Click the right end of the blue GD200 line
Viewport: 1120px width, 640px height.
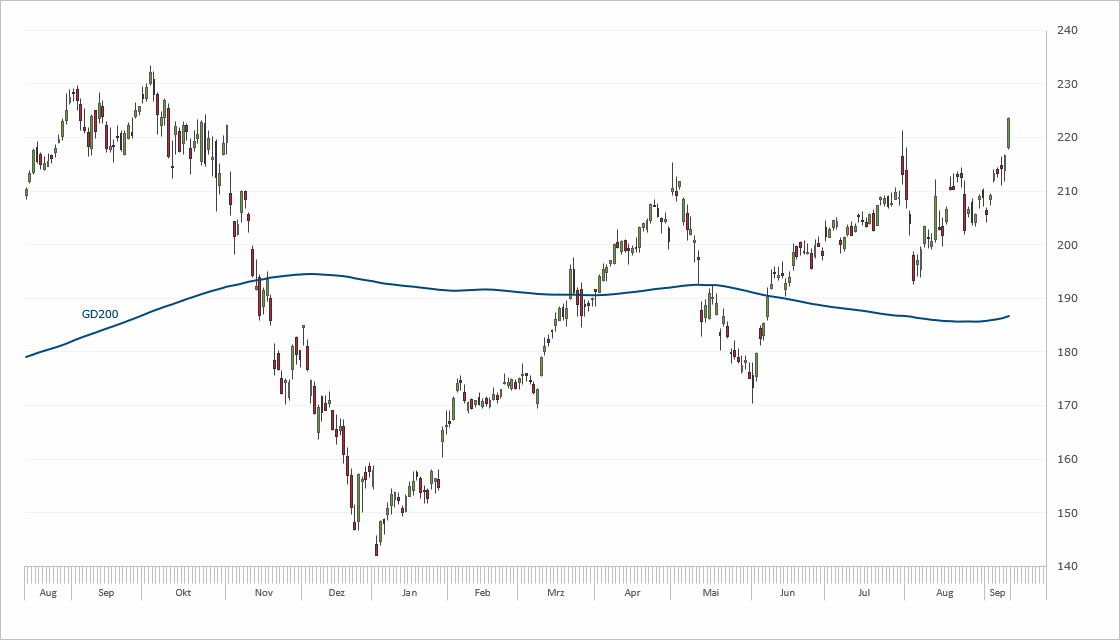pos(1009,316)
